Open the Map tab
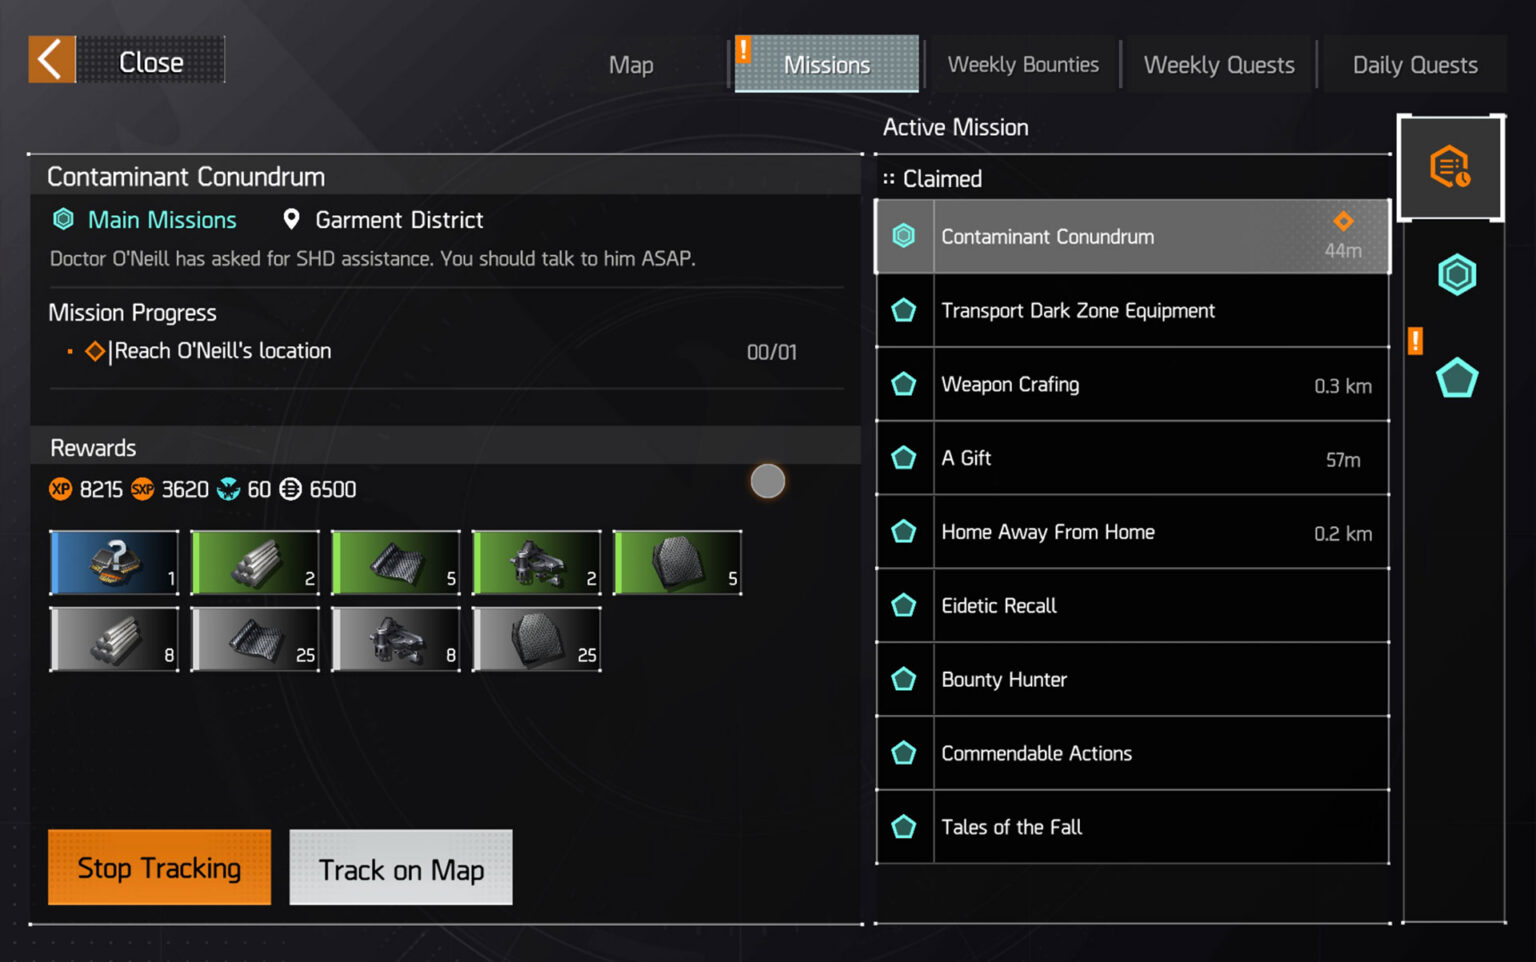The width and height of the screenshot is (1536, 962). (x=630, y=63)
